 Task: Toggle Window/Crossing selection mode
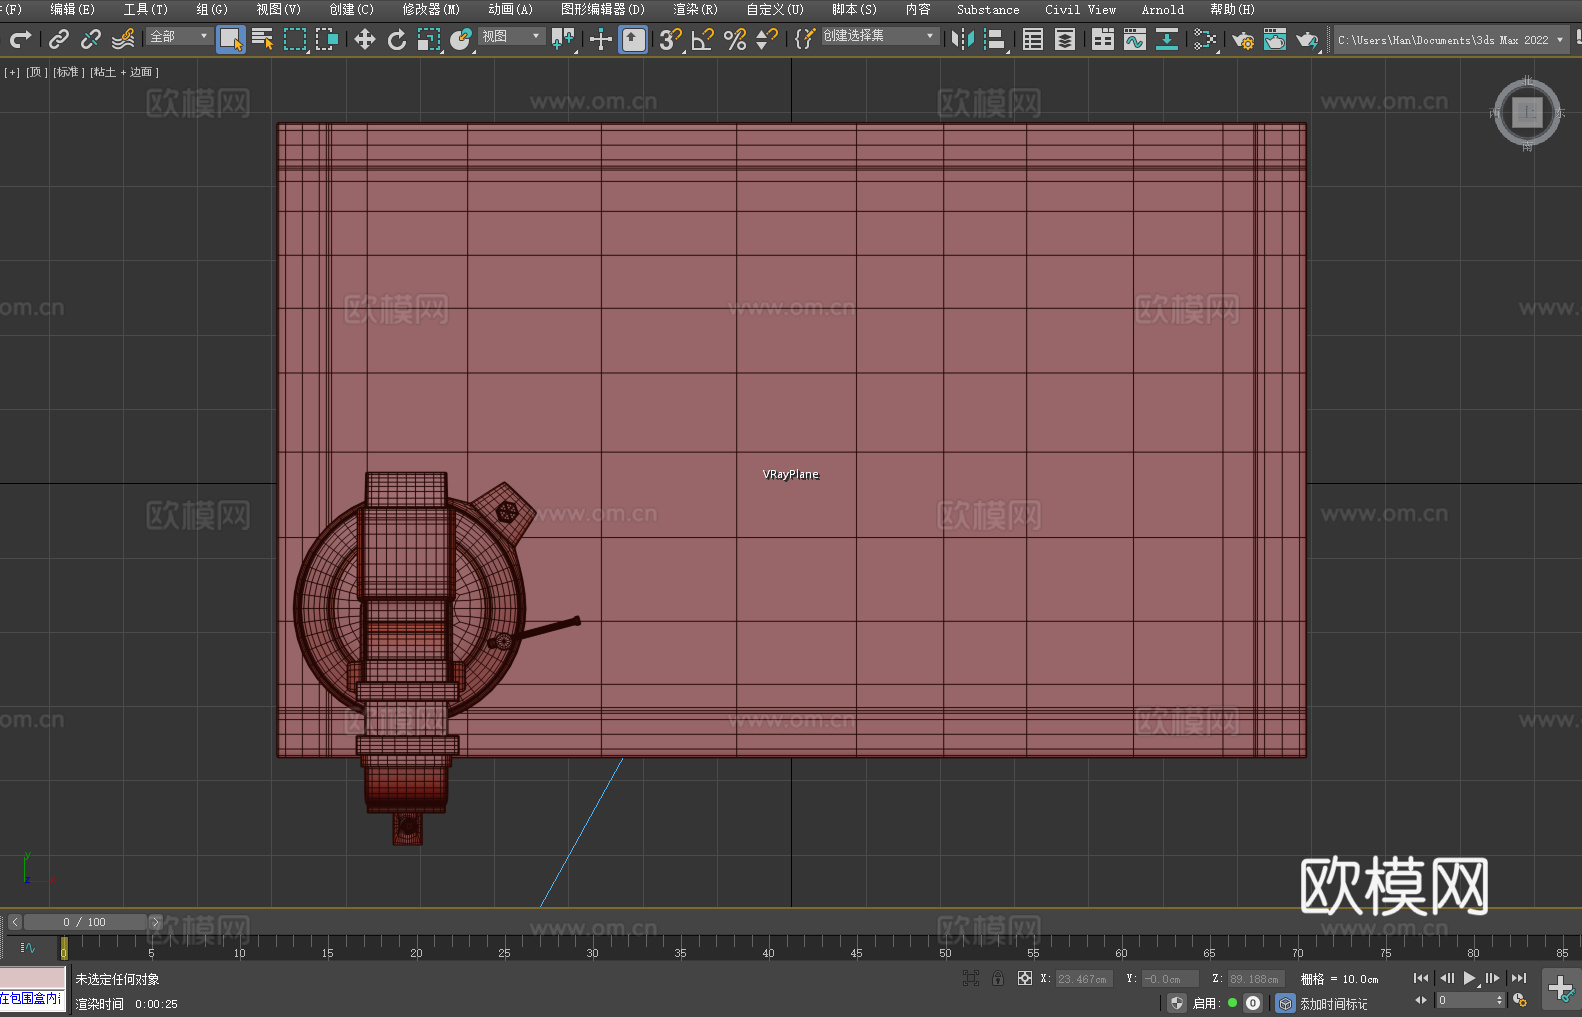coord(327,39)
